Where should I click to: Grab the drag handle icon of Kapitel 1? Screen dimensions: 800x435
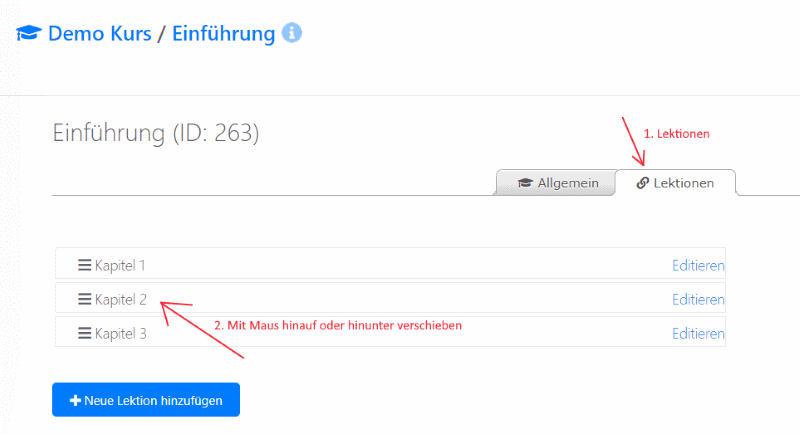[84, 265]
